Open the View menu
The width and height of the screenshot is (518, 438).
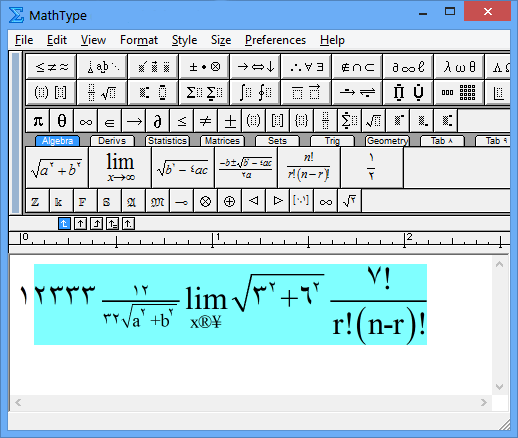(93, 40)
